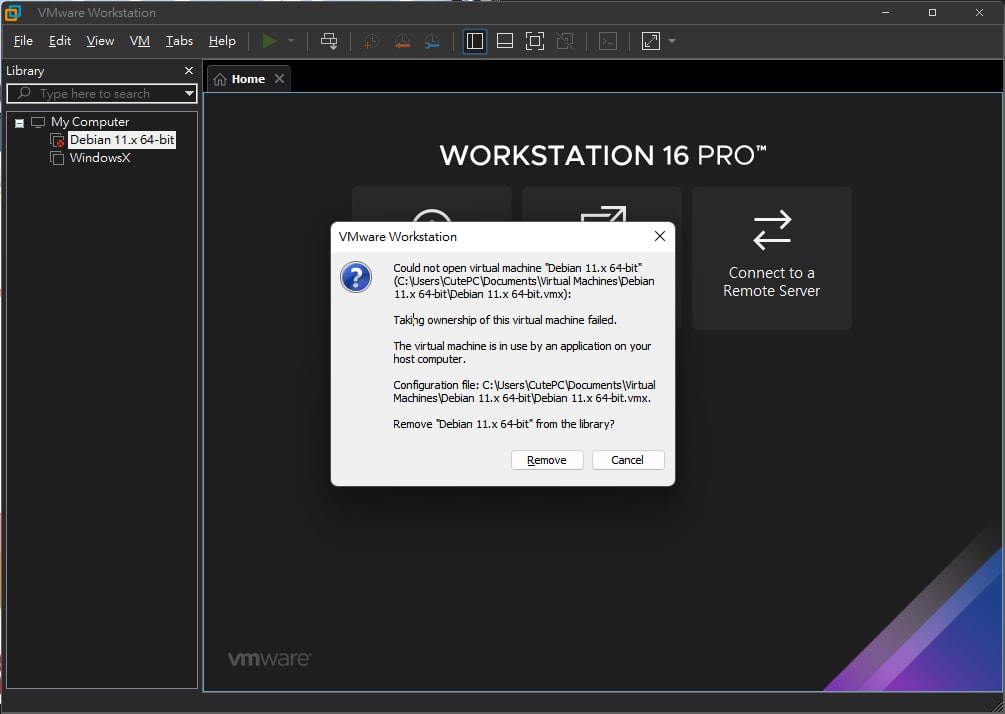The image size is (1005, 714).
Task: Open the power options dropdown arrow
Action: 291,41
